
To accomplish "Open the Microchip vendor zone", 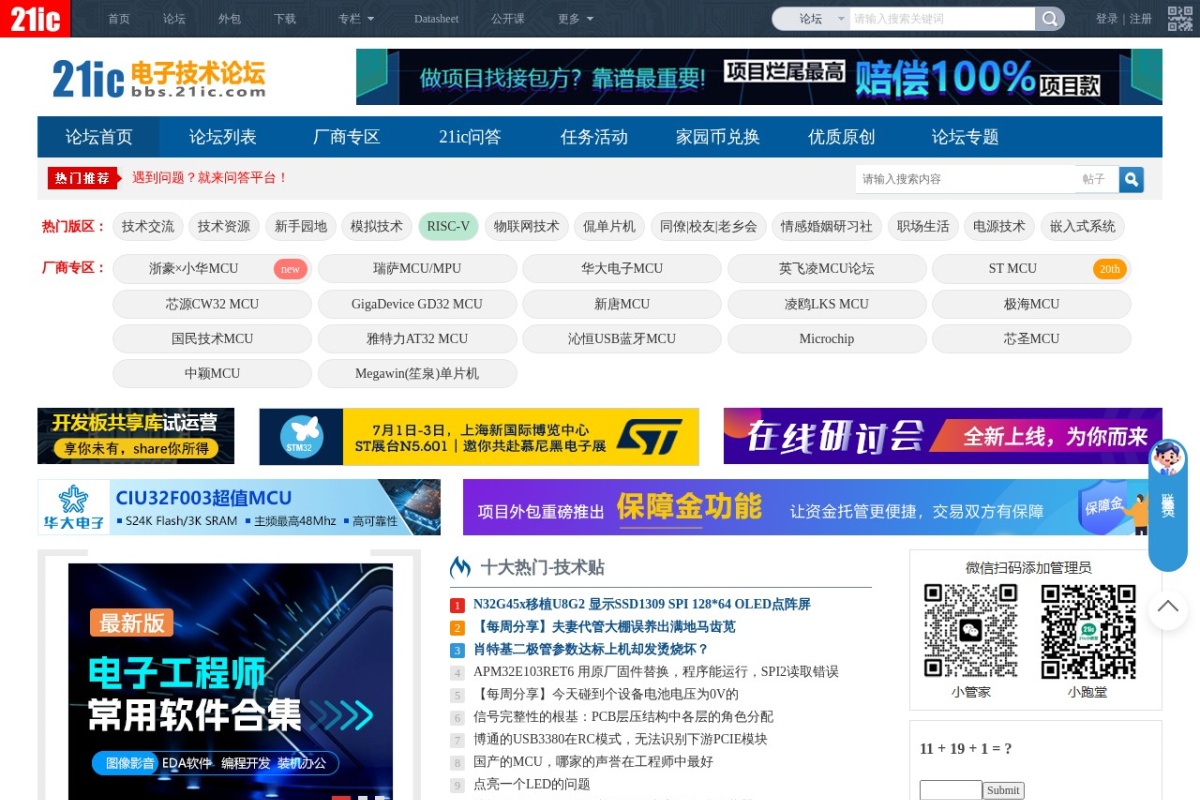I will coord(827,339).
